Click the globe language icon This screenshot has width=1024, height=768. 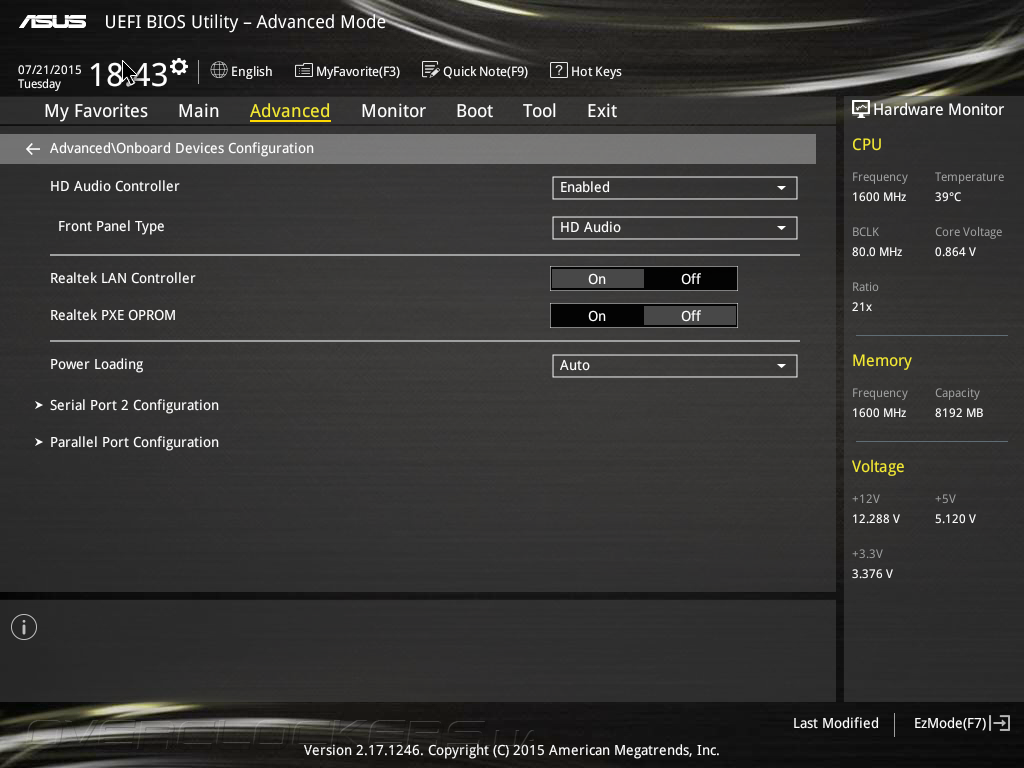click(x=219, y=70)
